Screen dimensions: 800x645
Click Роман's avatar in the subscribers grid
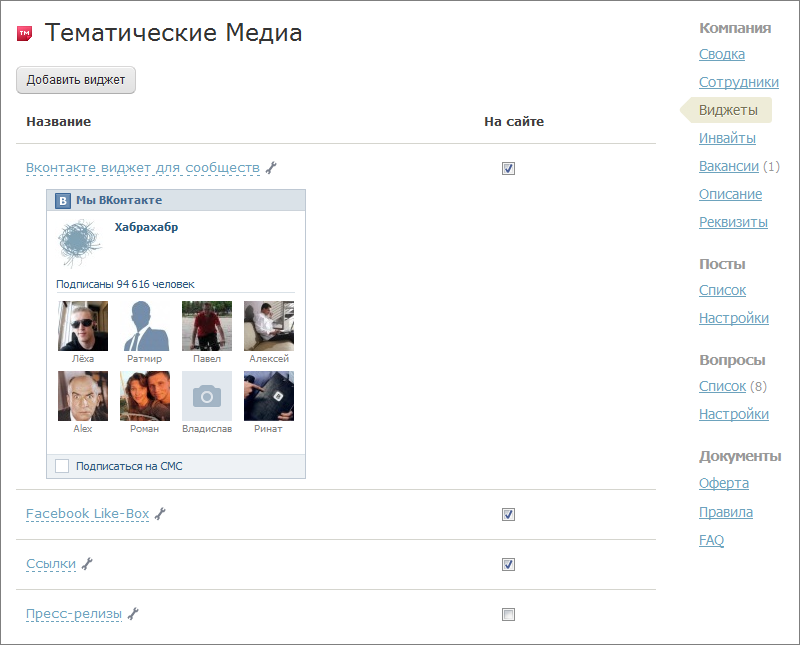pyautogui.click(x=147, y=397)
